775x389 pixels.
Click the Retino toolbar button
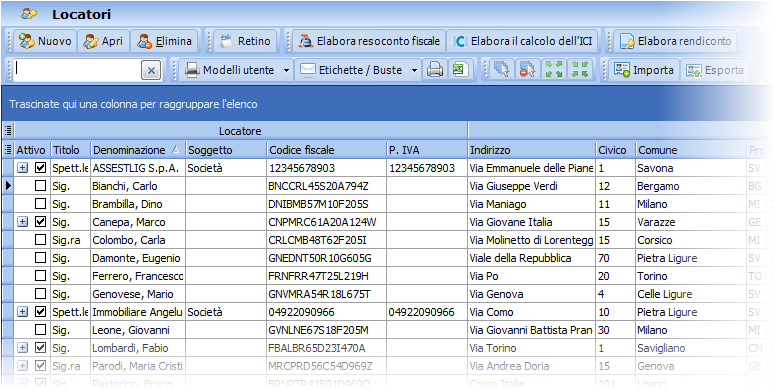pyautogui.click(x=246, y=41)
